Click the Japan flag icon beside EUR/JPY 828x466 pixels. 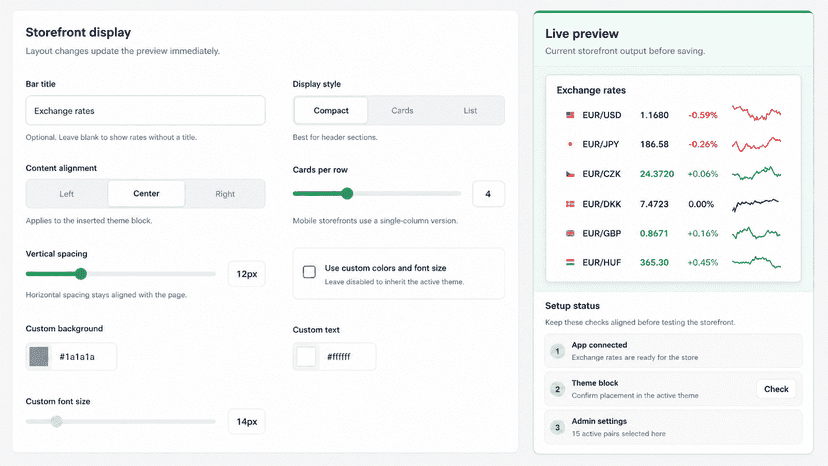coord(570,144)
